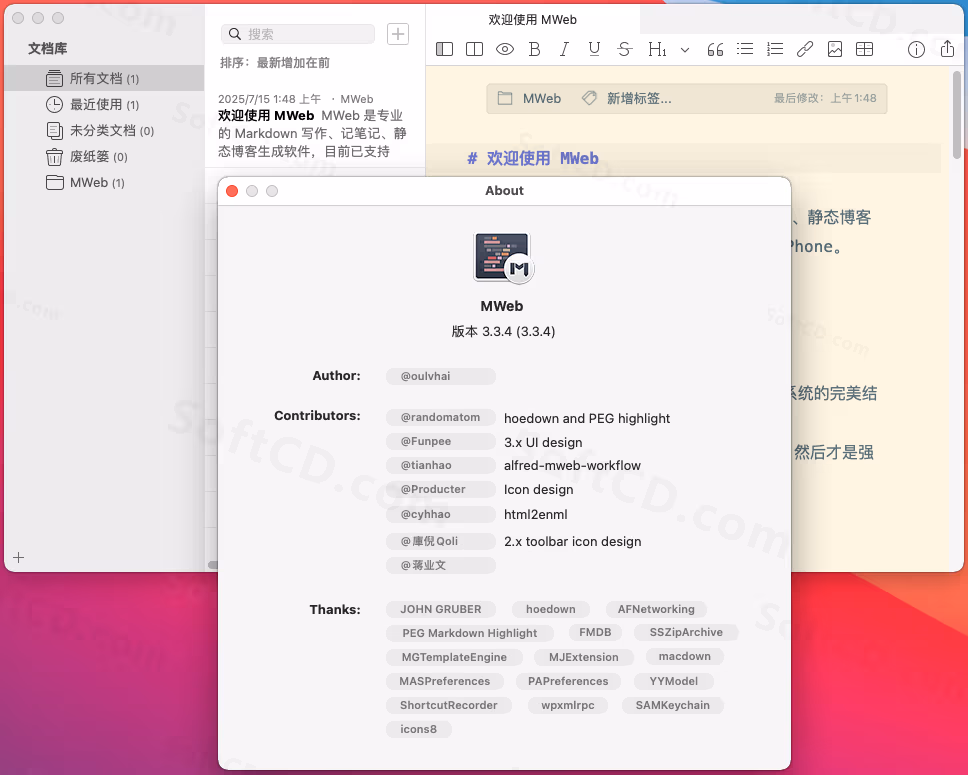Add a new category with bottom-left plus

tap(19, 558)
